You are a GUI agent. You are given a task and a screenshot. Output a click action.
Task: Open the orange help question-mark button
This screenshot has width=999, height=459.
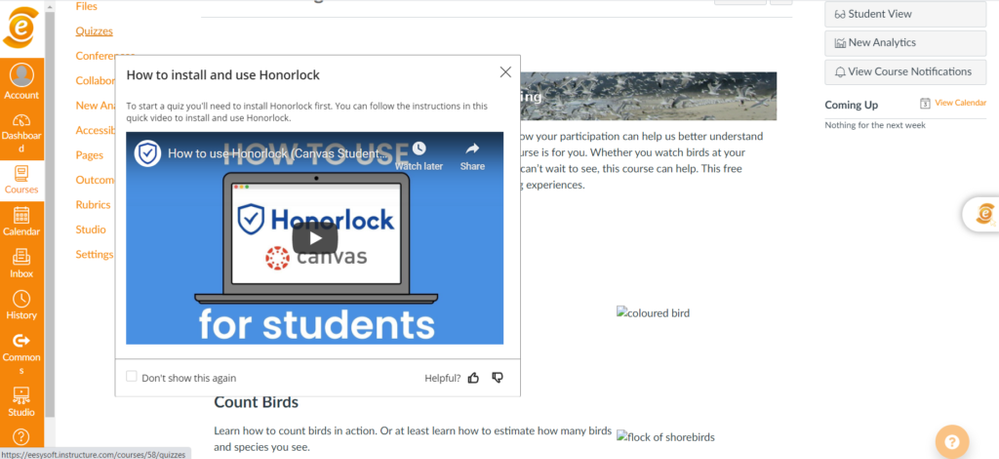[951, 441]
